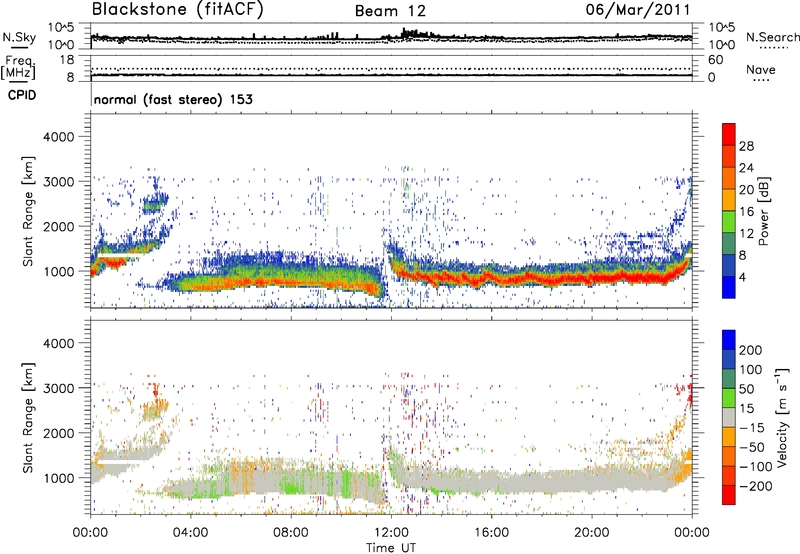
Task: Click the "24" label on the Power colorbar
Action: coord(746,168)
